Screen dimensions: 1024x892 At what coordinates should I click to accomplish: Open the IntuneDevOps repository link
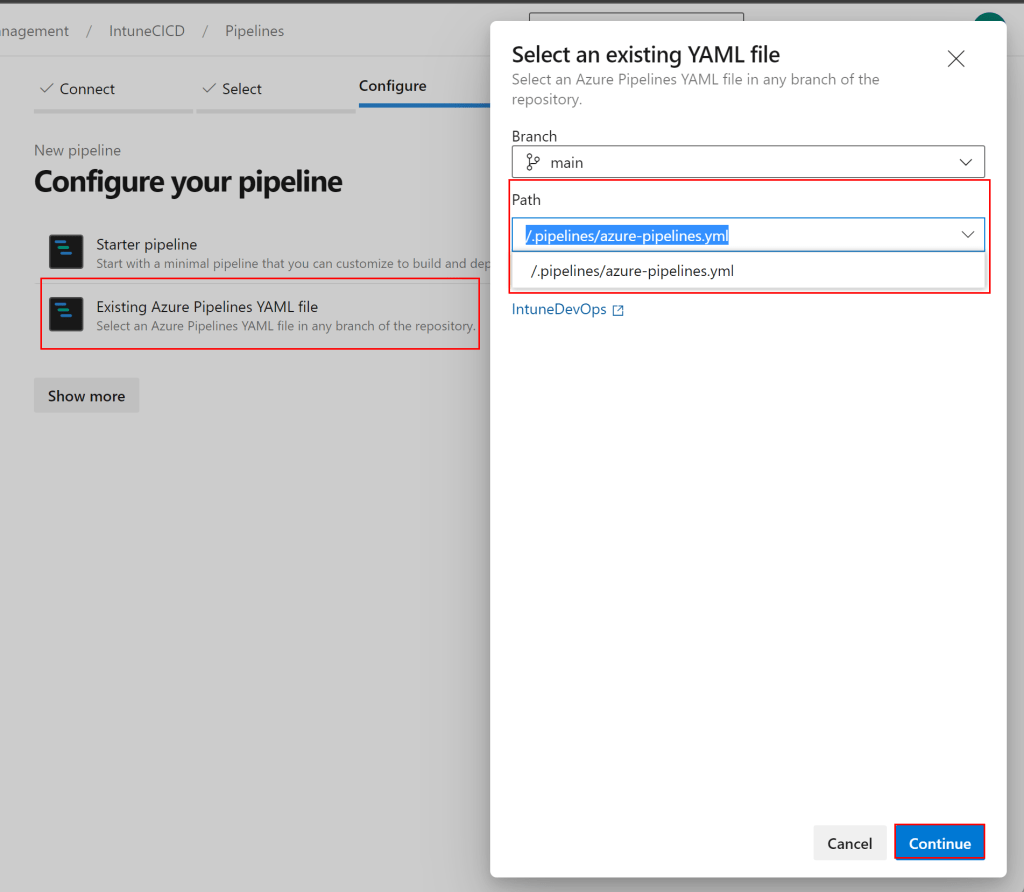(x=559, y=310)
